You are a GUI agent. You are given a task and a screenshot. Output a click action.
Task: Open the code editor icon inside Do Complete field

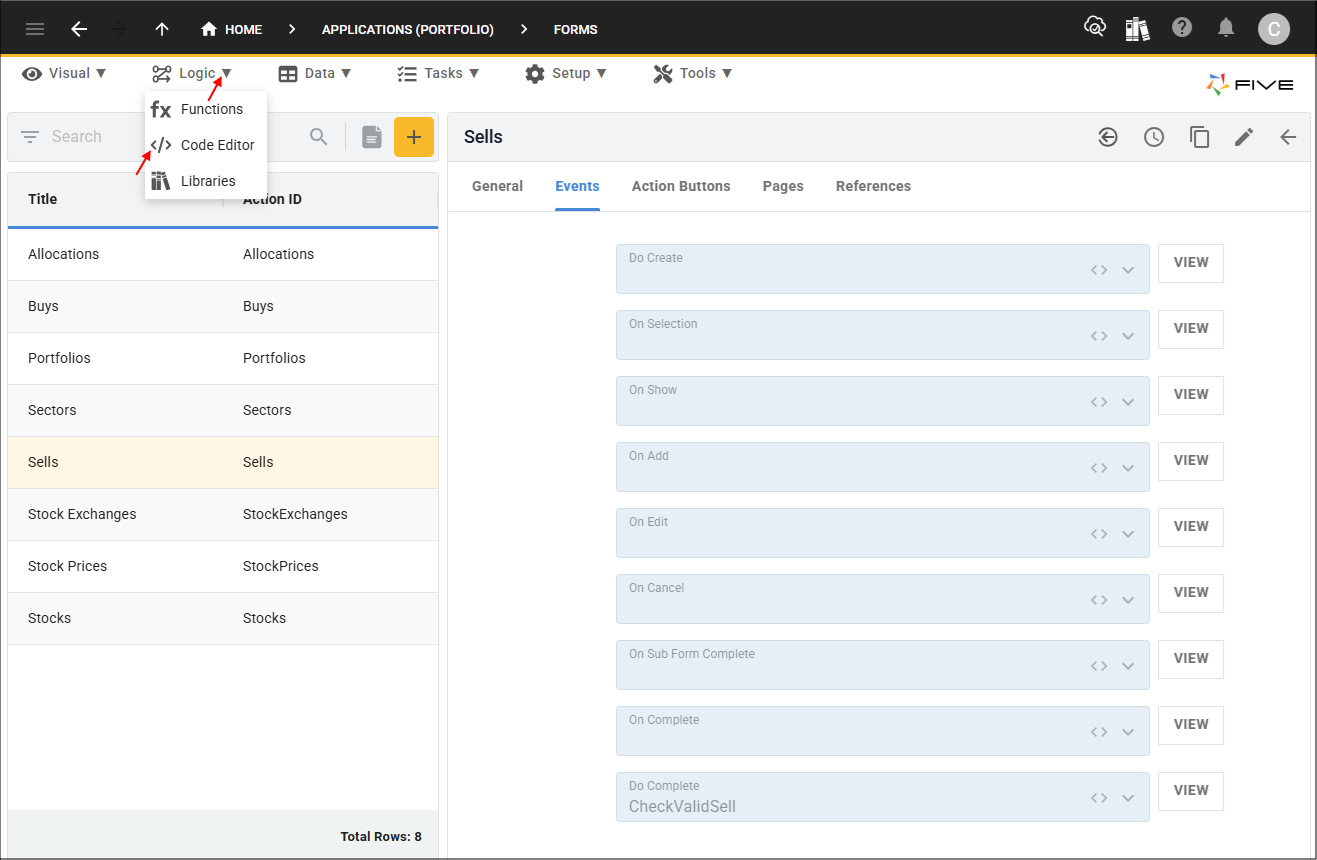tap(1098, 797)
